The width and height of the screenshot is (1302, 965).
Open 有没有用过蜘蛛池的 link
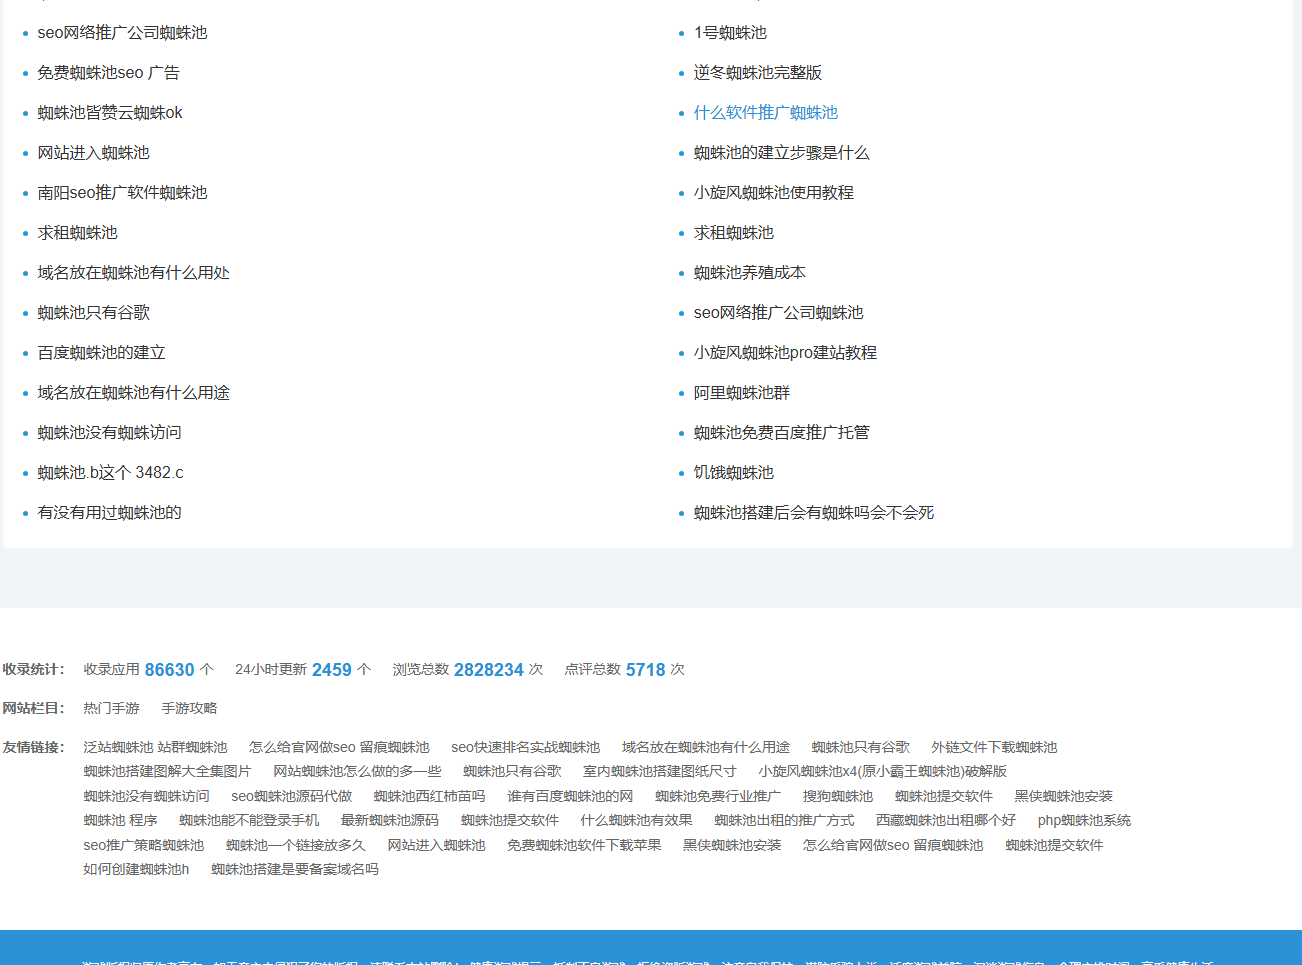(x=109, y=513)
